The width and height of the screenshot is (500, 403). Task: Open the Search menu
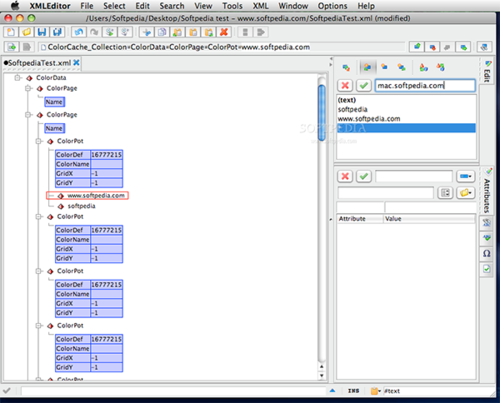pyautogui.click(x=172, y=6)
